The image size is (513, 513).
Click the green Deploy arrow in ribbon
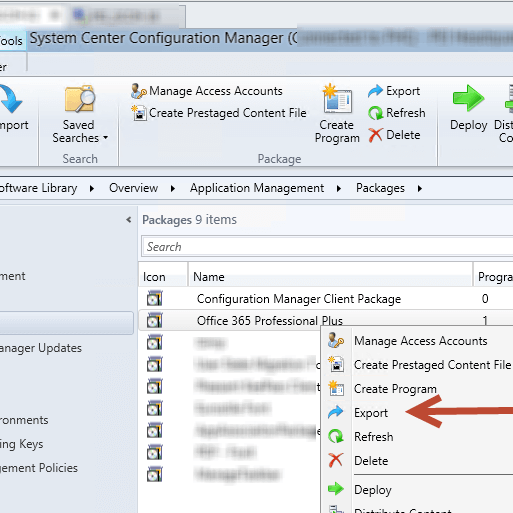coord(468,98)
